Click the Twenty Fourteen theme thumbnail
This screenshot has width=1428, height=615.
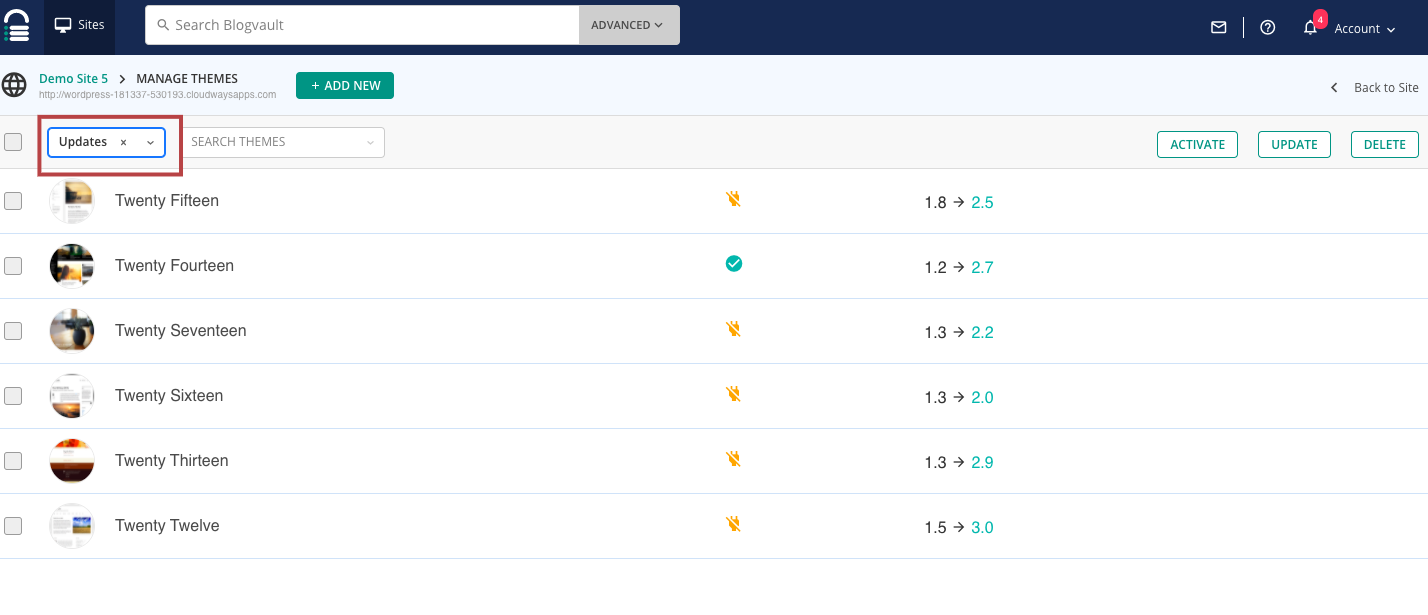pos(72,266)
